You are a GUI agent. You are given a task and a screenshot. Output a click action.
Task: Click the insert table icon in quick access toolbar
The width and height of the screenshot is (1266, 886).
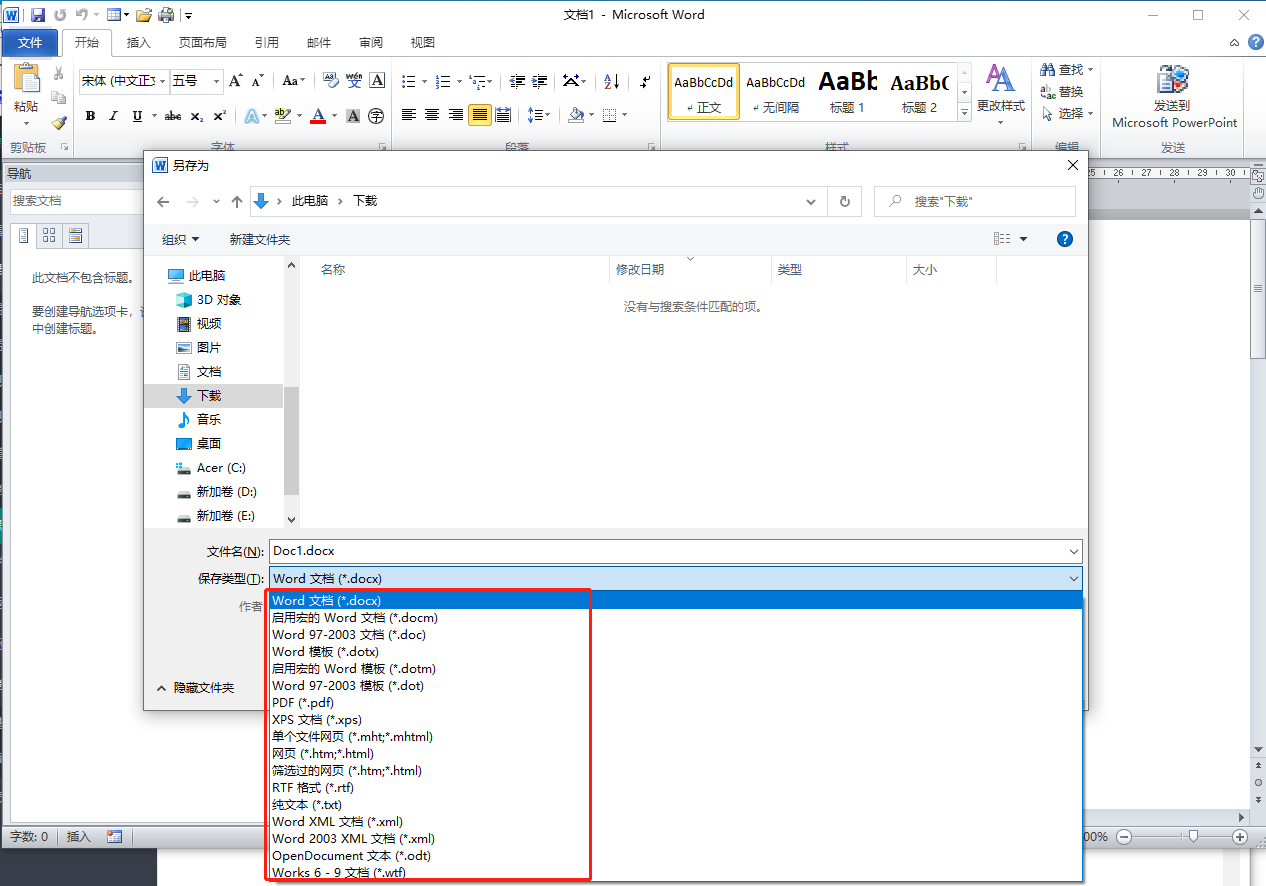114,15
